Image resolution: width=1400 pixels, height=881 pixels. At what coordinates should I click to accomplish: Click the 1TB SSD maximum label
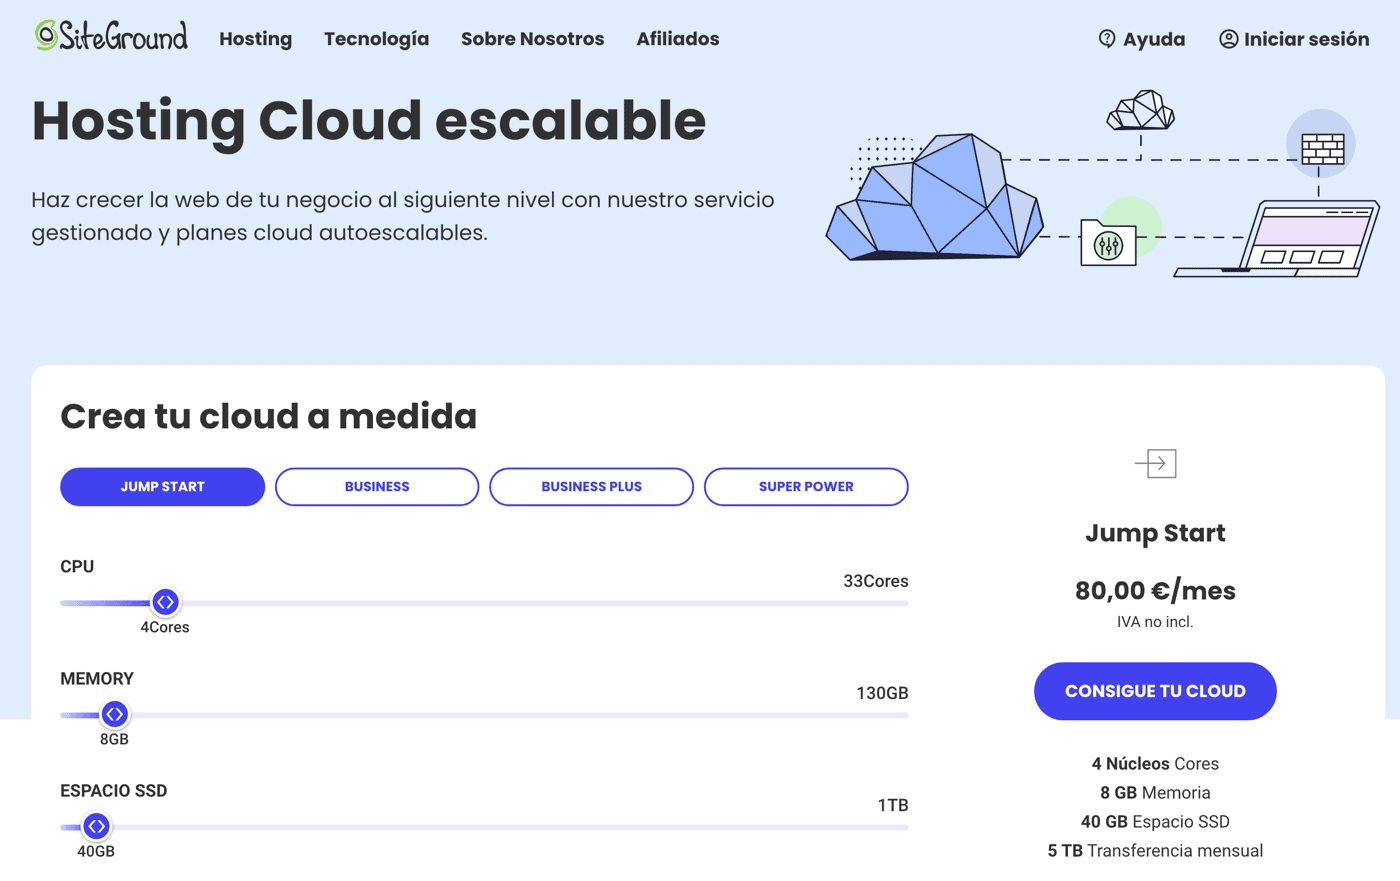893,805
